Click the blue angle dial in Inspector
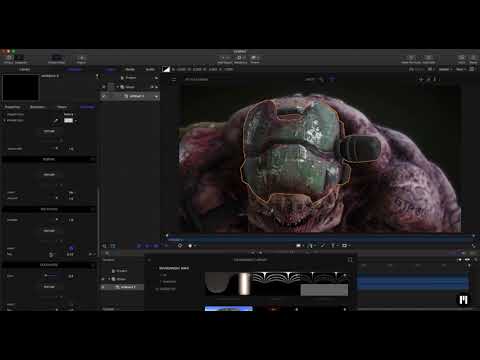 71,249
